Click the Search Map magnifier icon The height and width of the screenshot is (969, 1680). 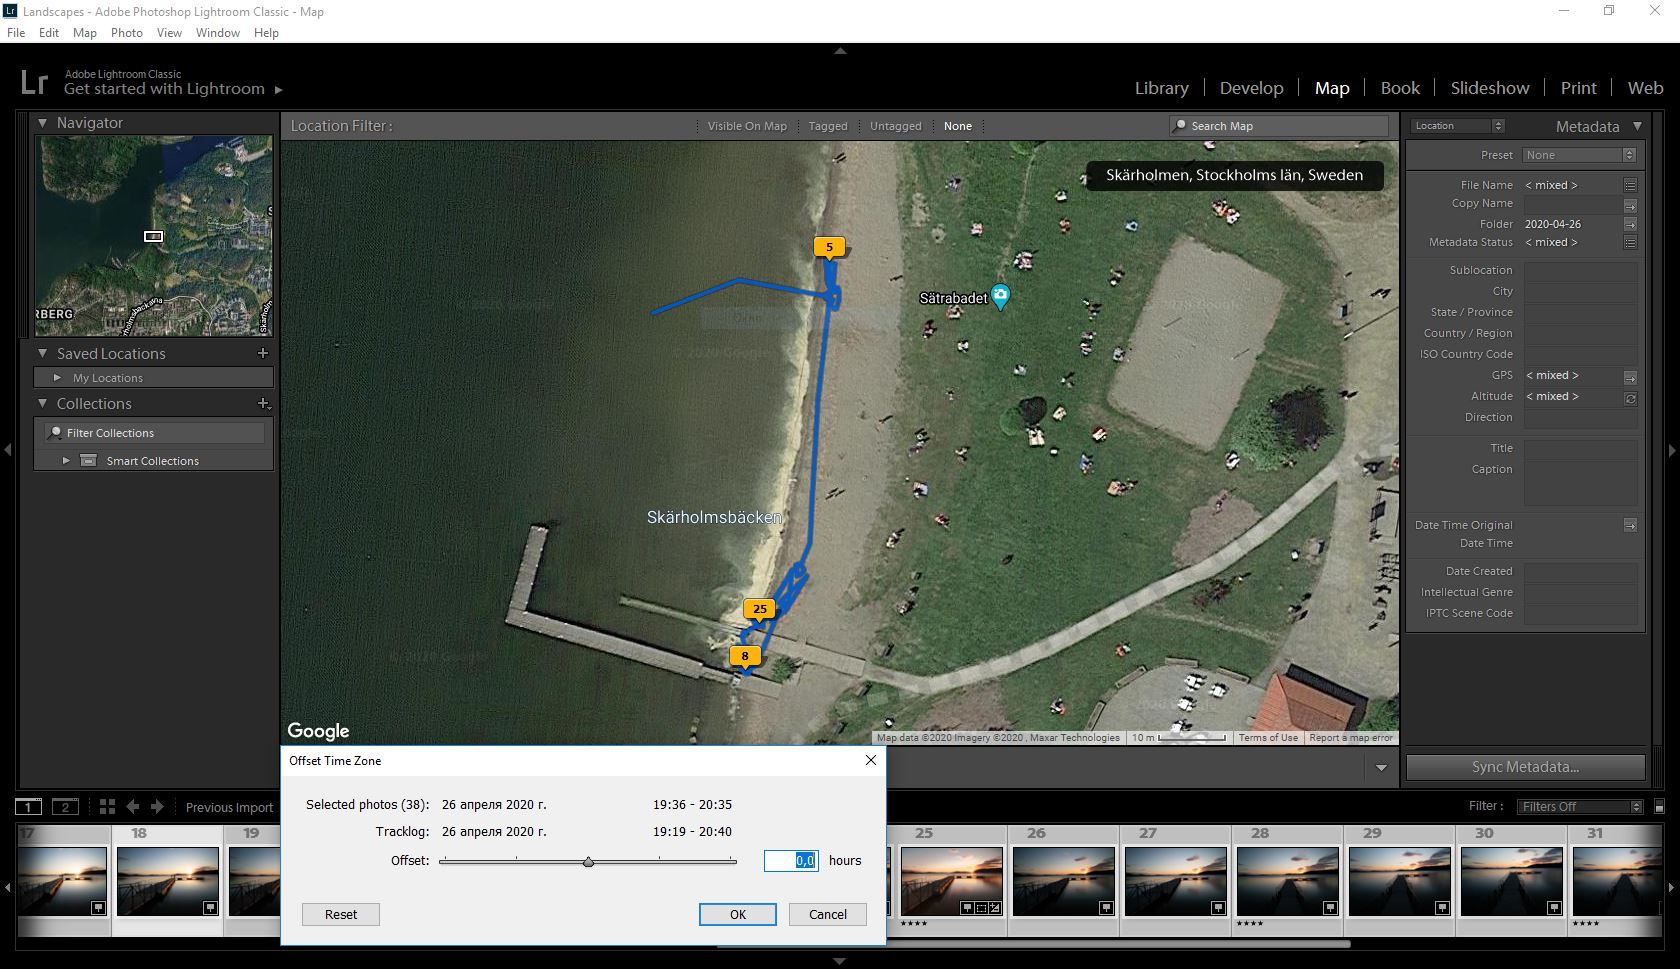(x=1181, y=125)
